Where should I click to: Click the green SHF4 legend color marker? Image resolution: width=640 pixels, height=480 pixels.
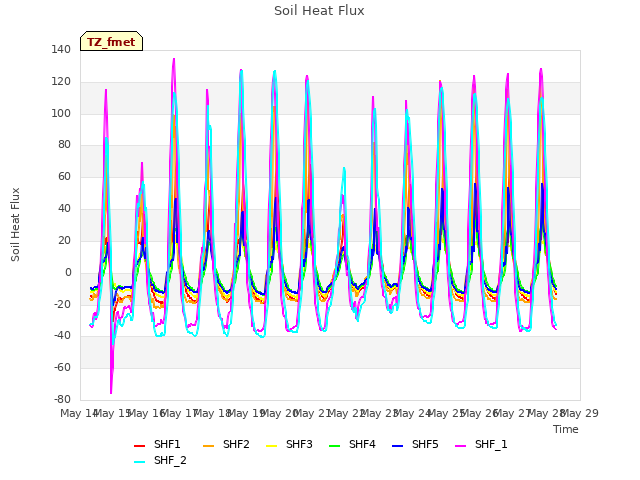click(x=334, y=446)
